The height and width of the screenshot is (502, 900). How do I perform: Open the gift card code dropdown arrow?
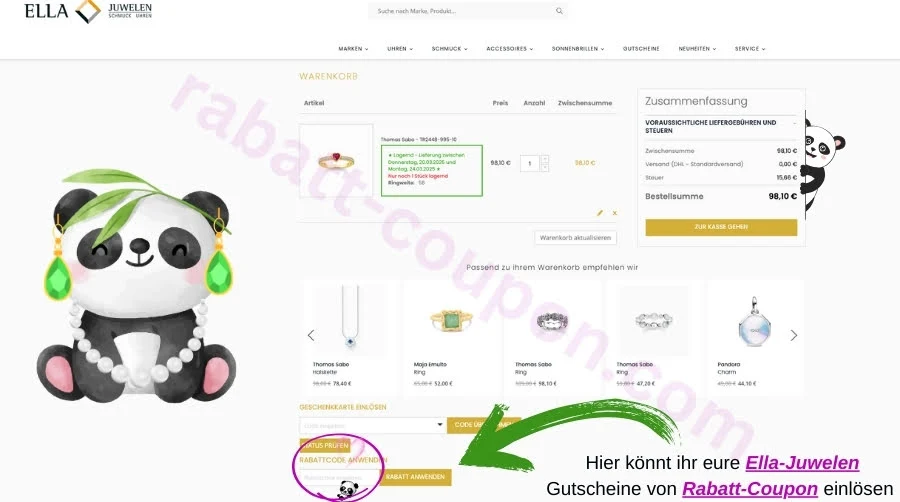click(x=440, y=425)
